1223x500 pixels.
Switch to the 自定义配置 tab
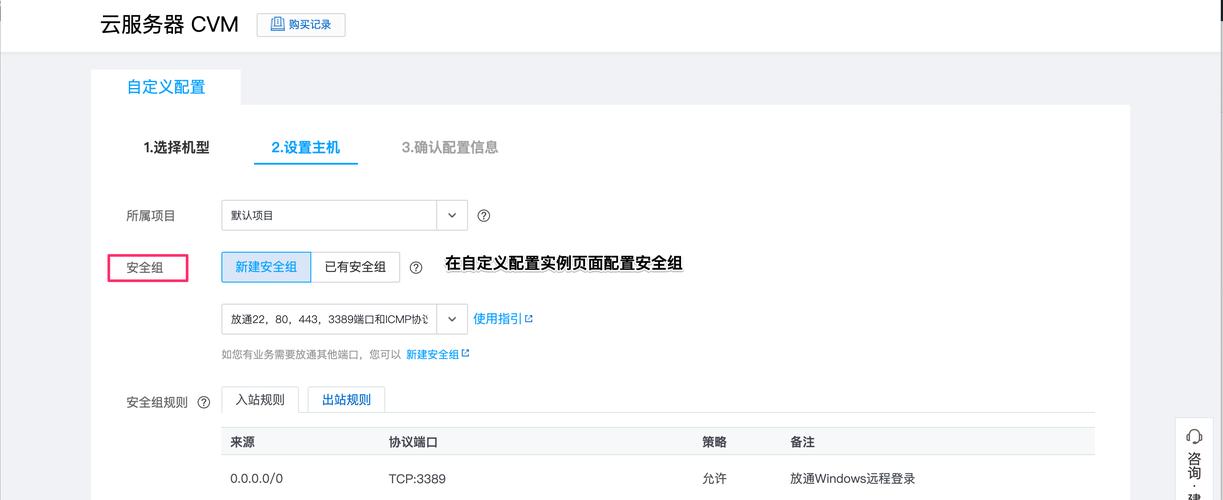166,87
